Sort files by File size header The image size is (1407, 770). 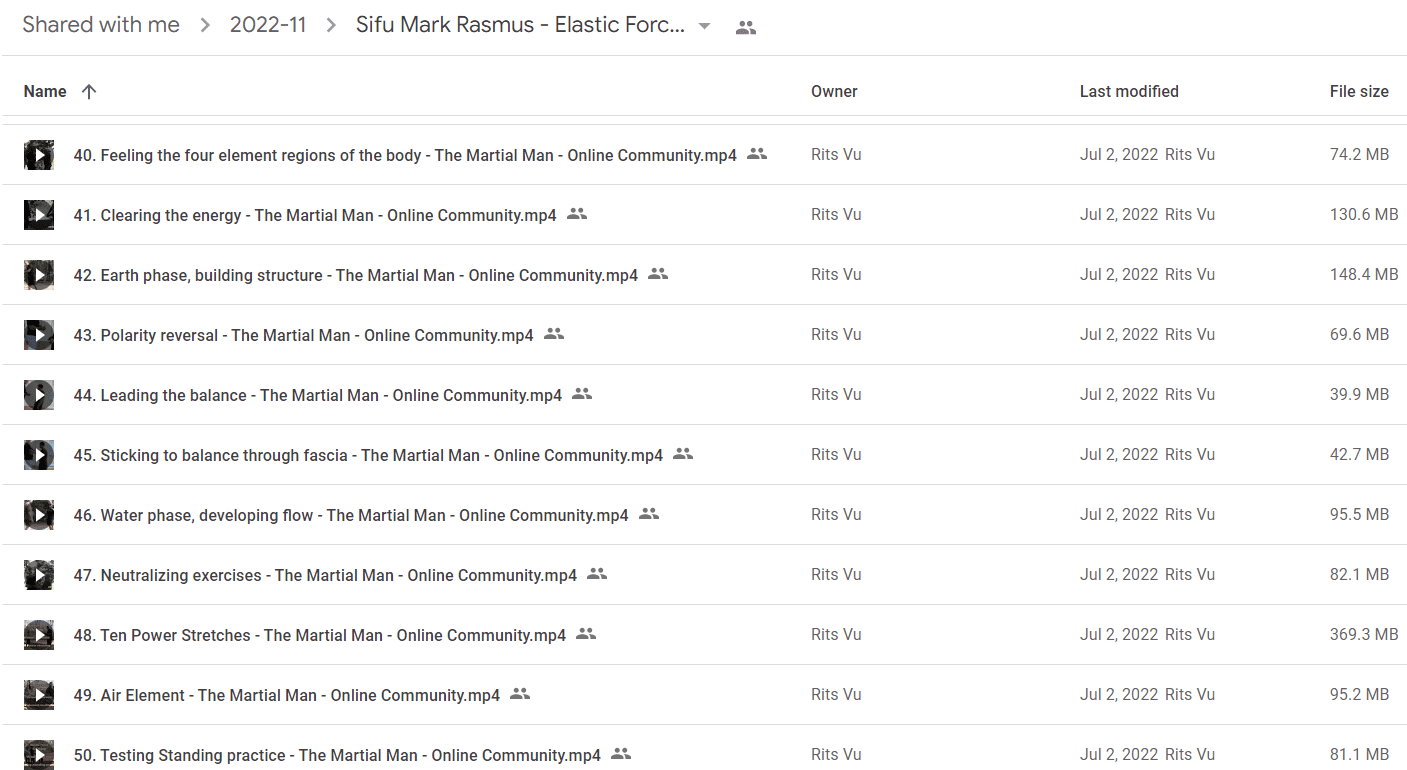coord(1359,91)
